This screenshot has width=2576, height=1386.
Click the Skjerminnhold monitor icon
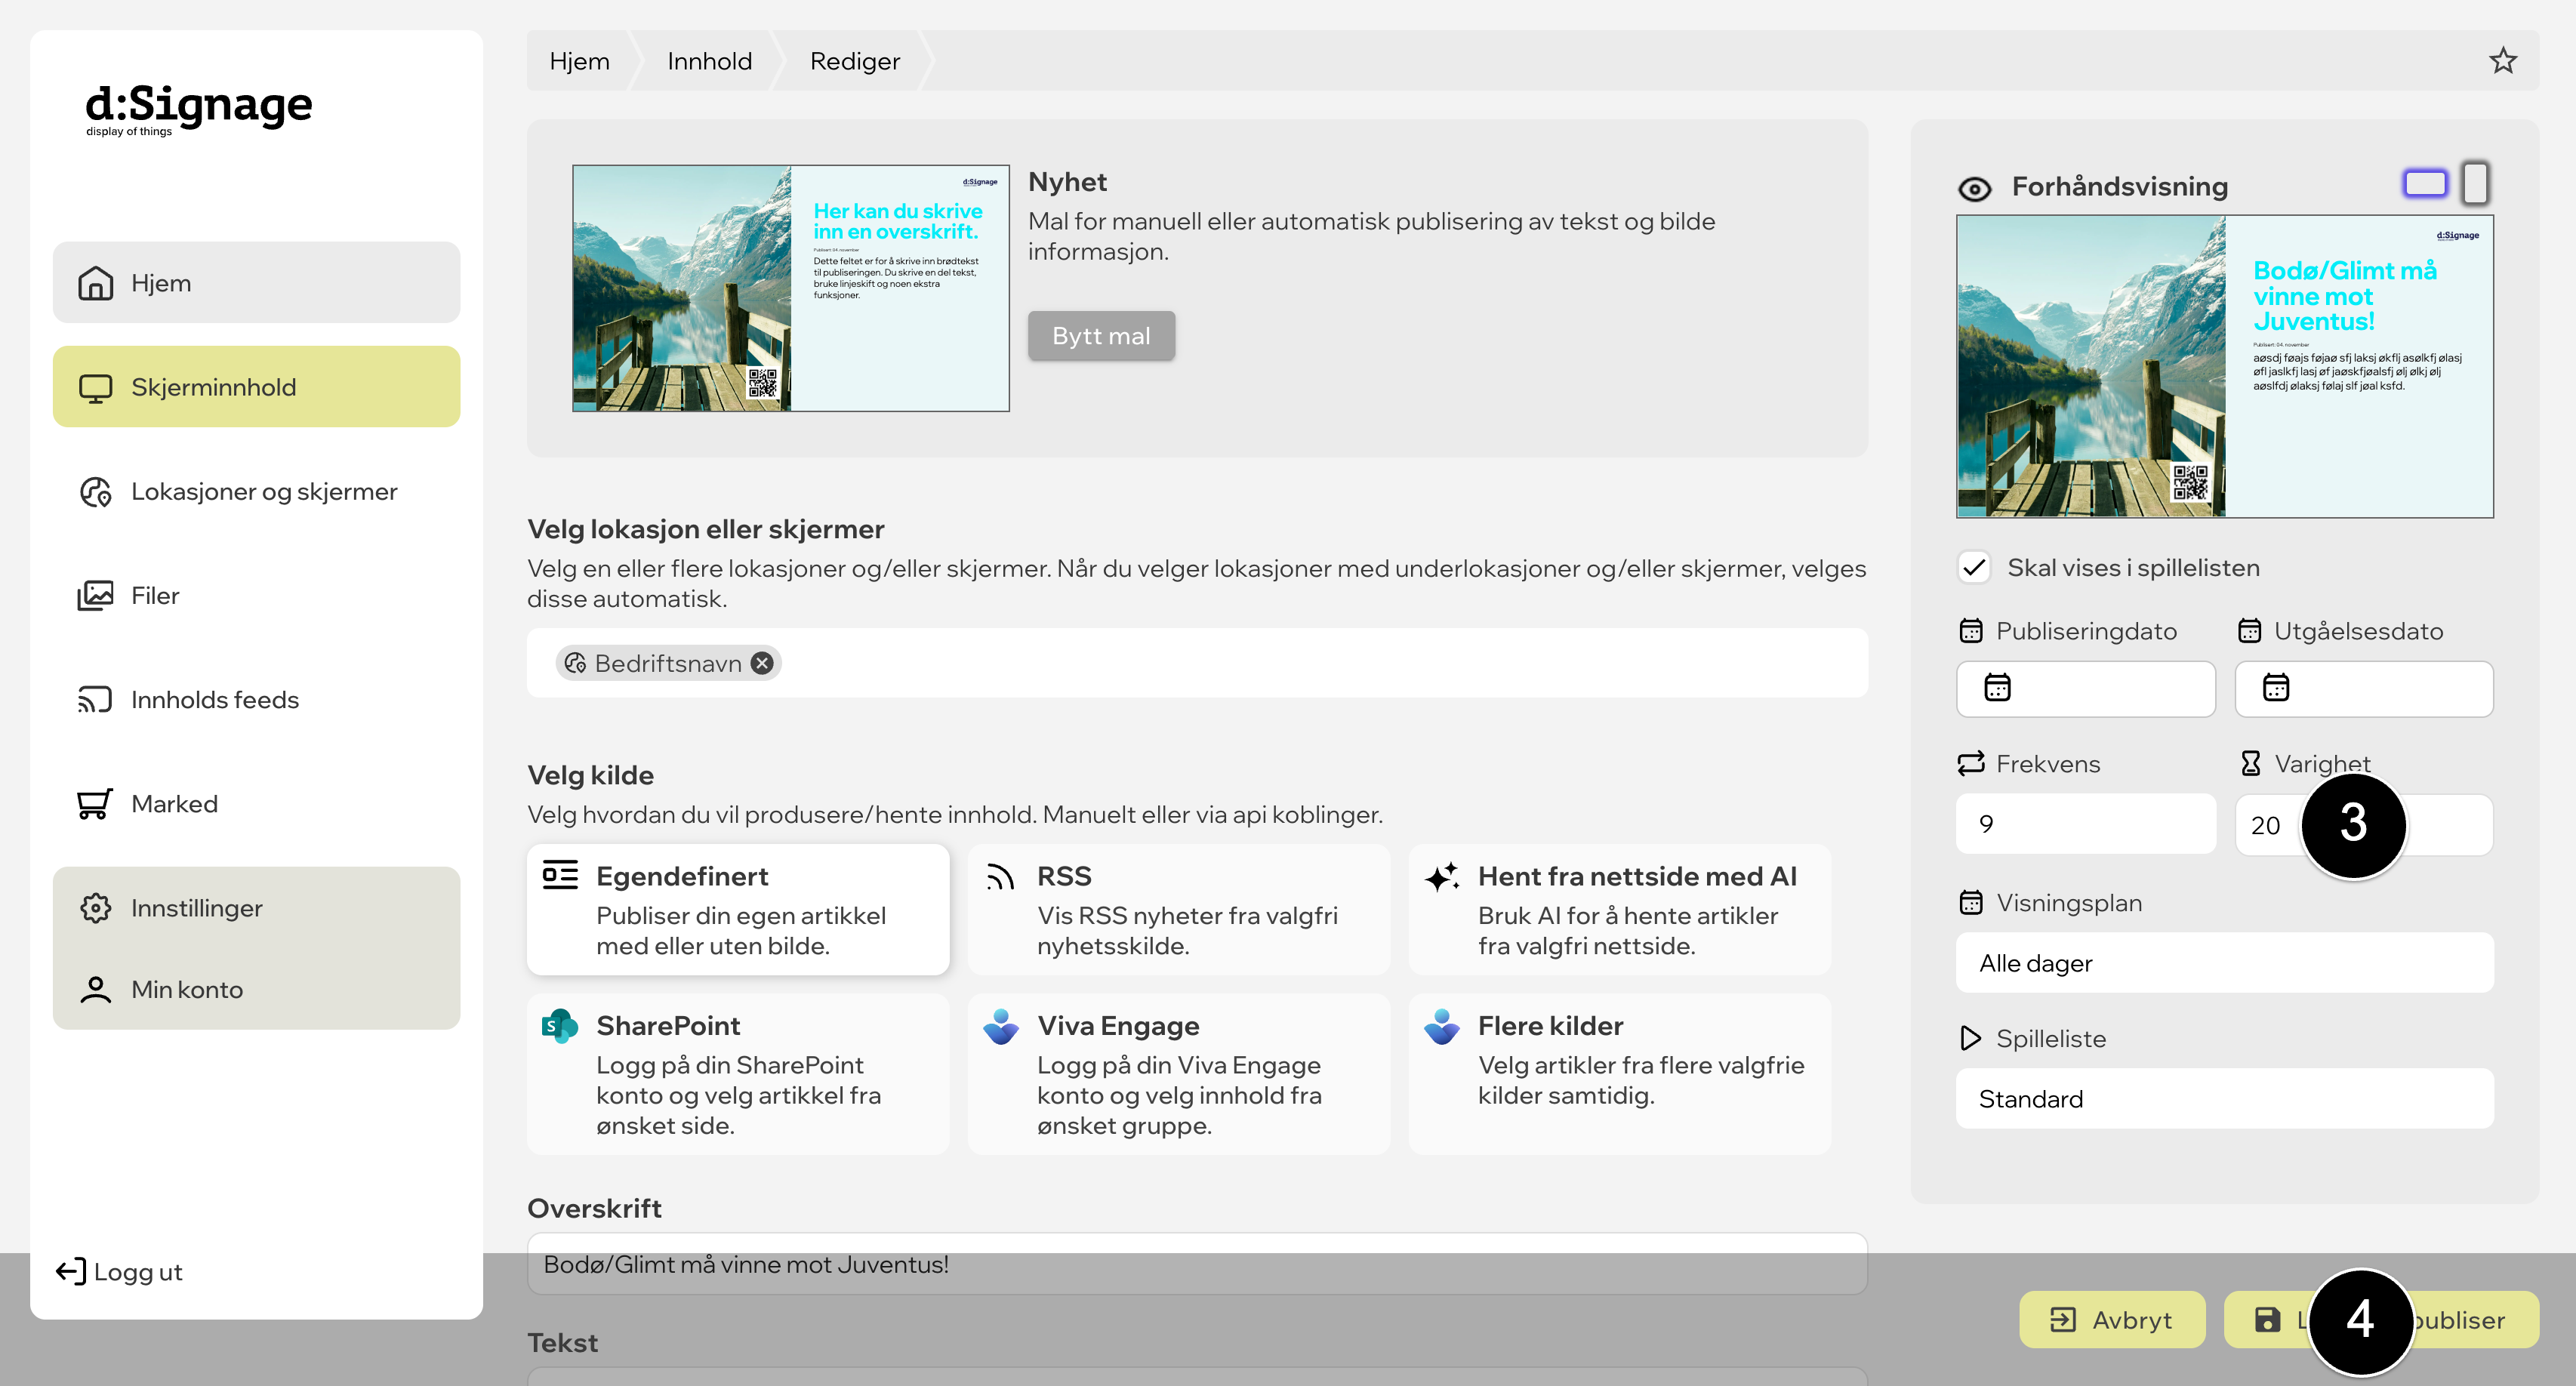point(95,388)
